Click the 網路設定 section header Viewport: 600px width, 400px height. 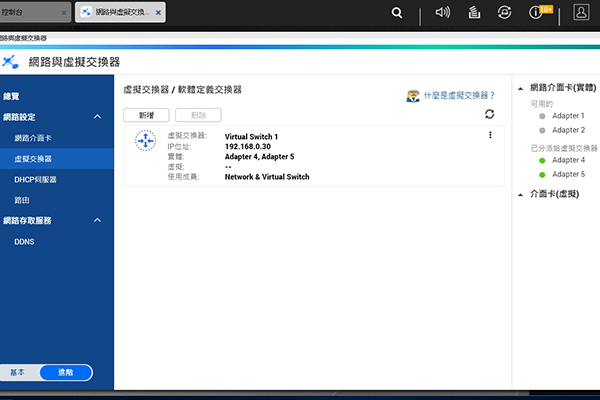19,117
